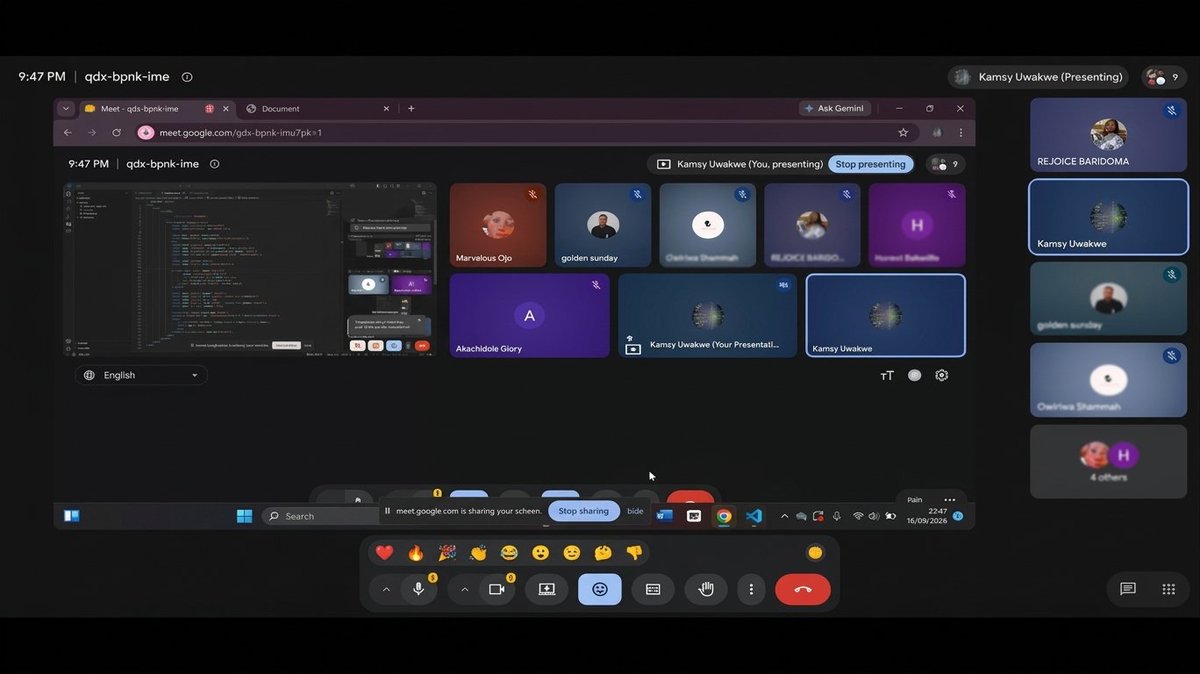The width and height of the screenshot is (1200, 674).
Task: Send the crying-laughing face reaction
Action: click(x=509, y=553)
